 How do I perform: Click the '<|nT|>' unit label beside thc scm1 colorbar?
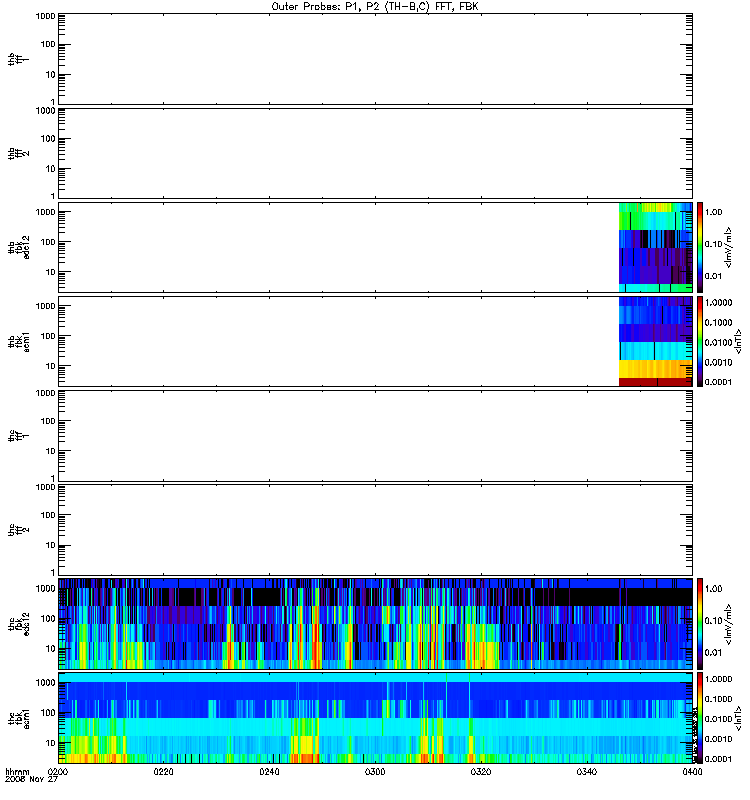[x=738, y=718]
